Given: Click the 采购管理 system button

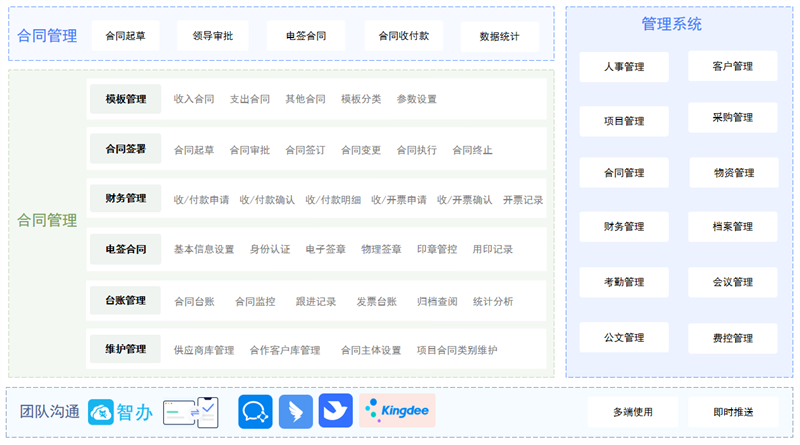Looking at the screenshot, I should pos(732,118).
